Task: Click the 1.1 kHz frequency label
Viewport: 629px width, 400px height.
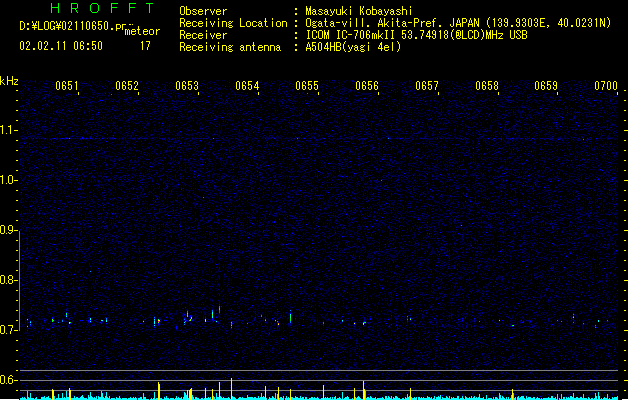Action: coord(8,130)
